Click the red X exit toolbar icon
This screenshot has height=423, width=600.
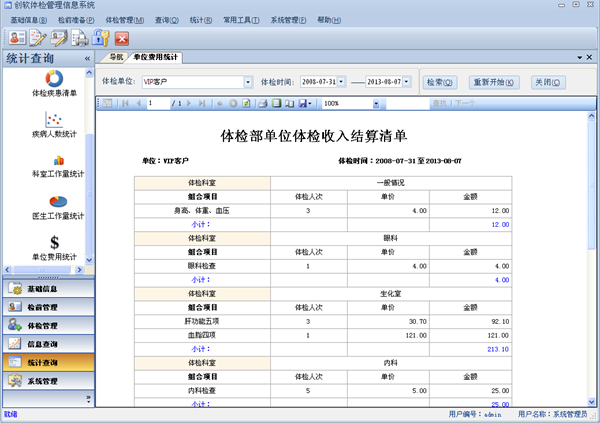click(122, 39)
